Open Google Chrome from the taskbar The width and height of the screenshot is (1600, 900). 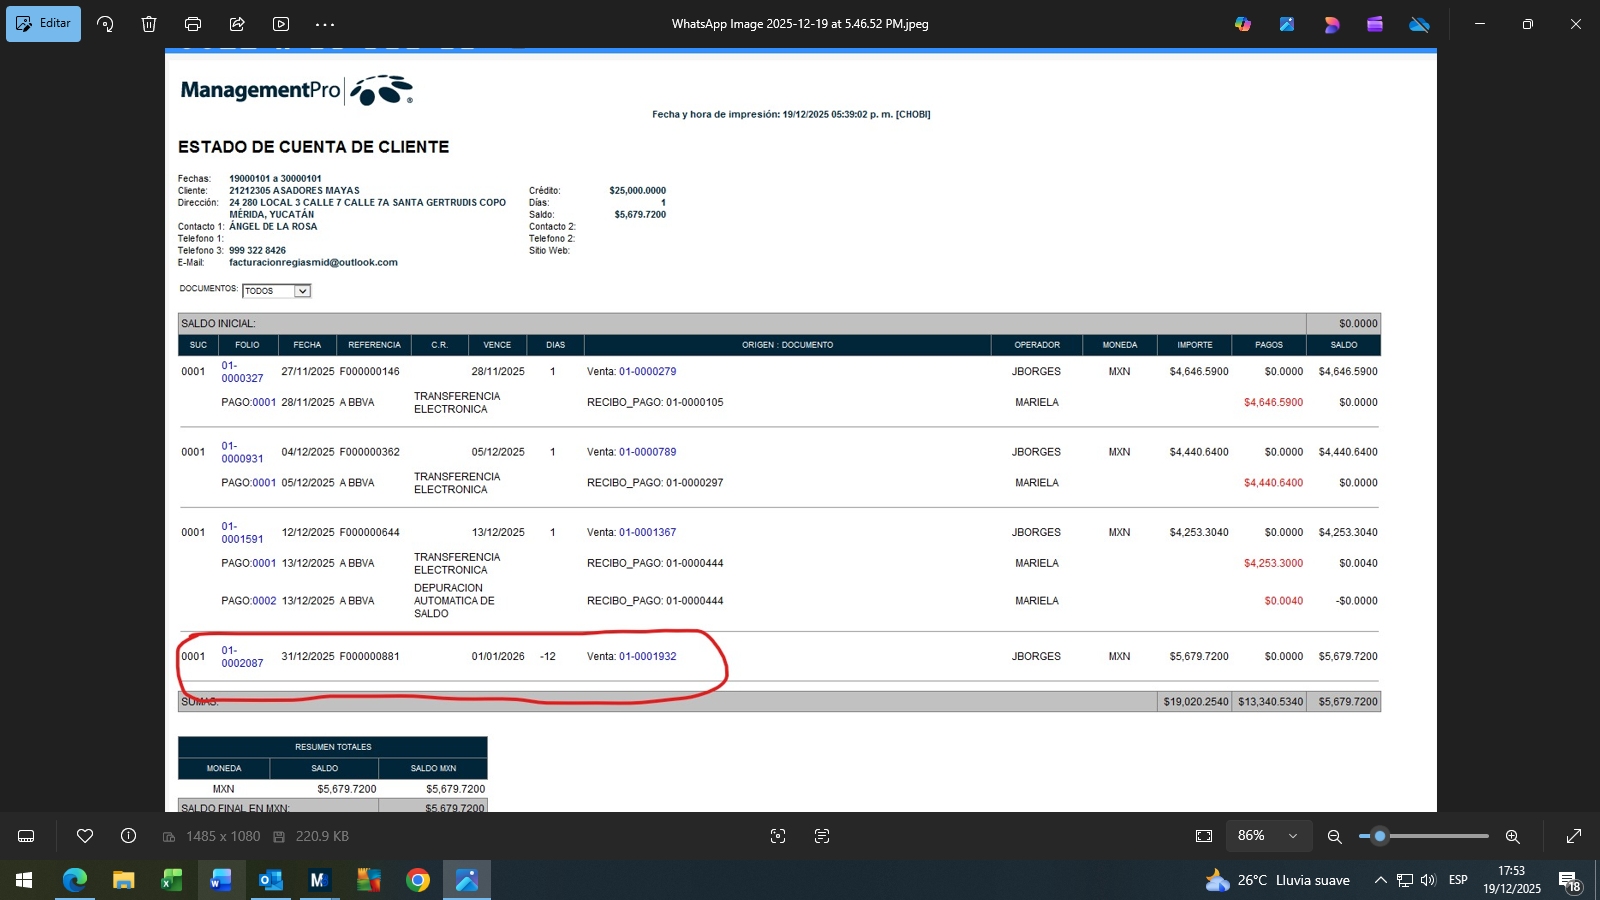418,880
